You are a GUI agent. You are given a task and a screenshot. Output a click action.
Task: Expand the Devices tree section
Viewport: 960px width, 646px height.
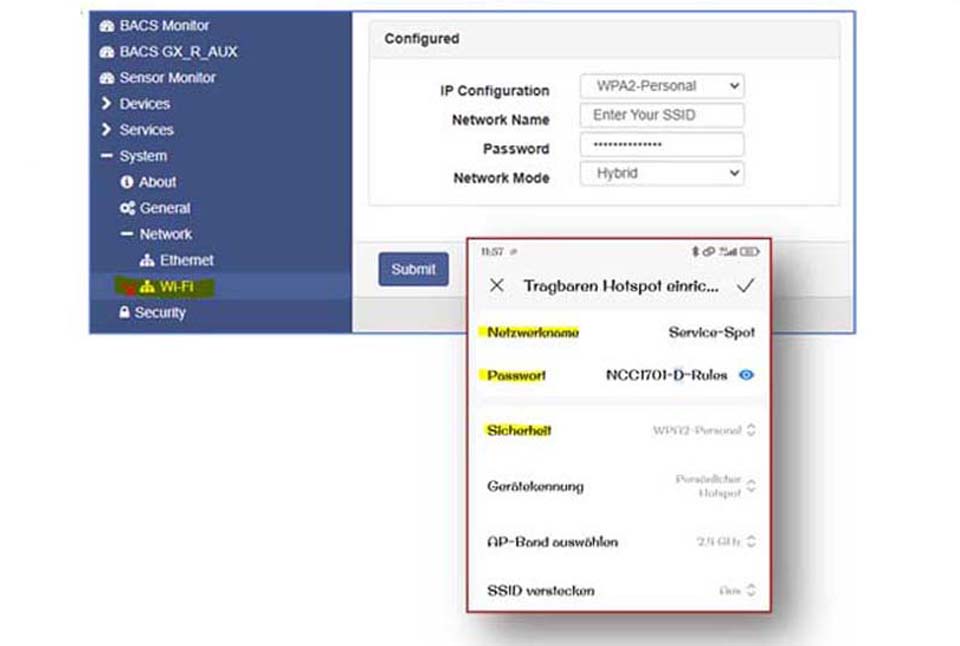tap(107, 103)
